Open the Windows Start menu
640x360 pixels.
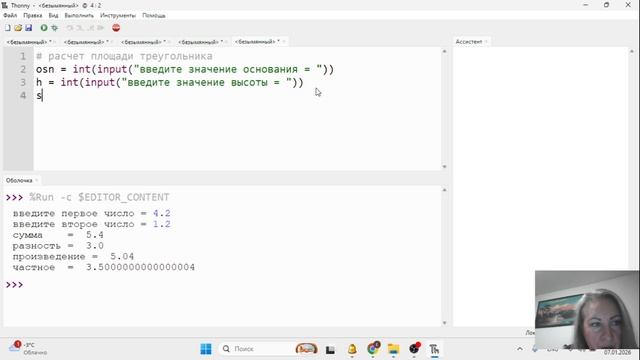click(x=206, y=349)
